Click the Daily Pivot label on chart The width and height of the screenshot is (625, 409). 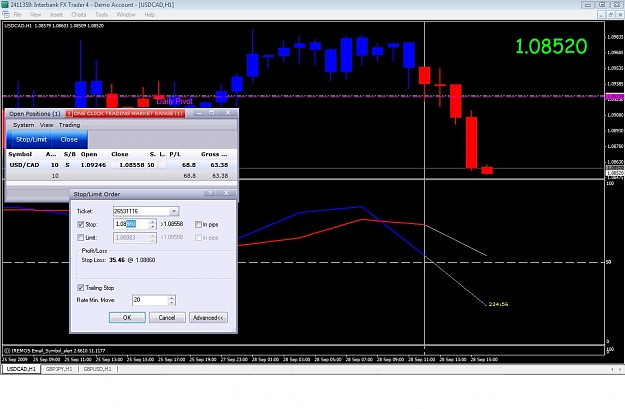click(174, 101)
